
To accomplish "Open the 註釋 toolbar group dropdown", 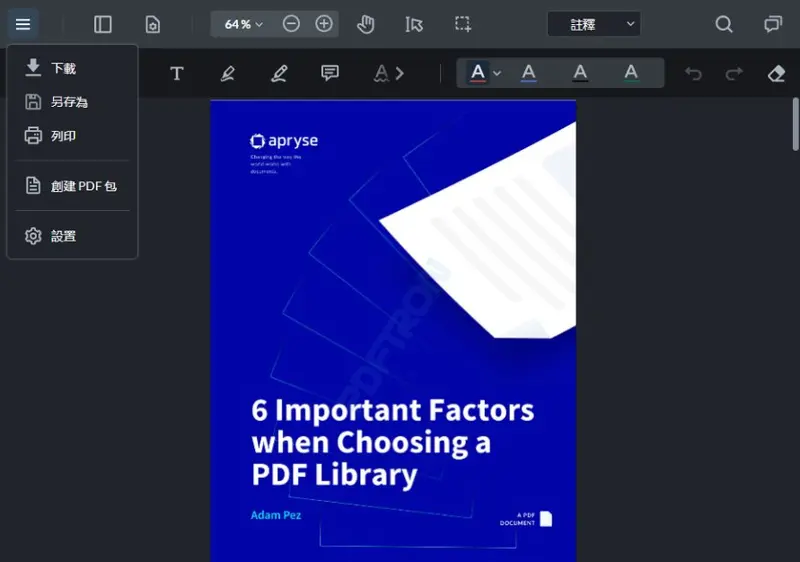I will coord(594,24).
